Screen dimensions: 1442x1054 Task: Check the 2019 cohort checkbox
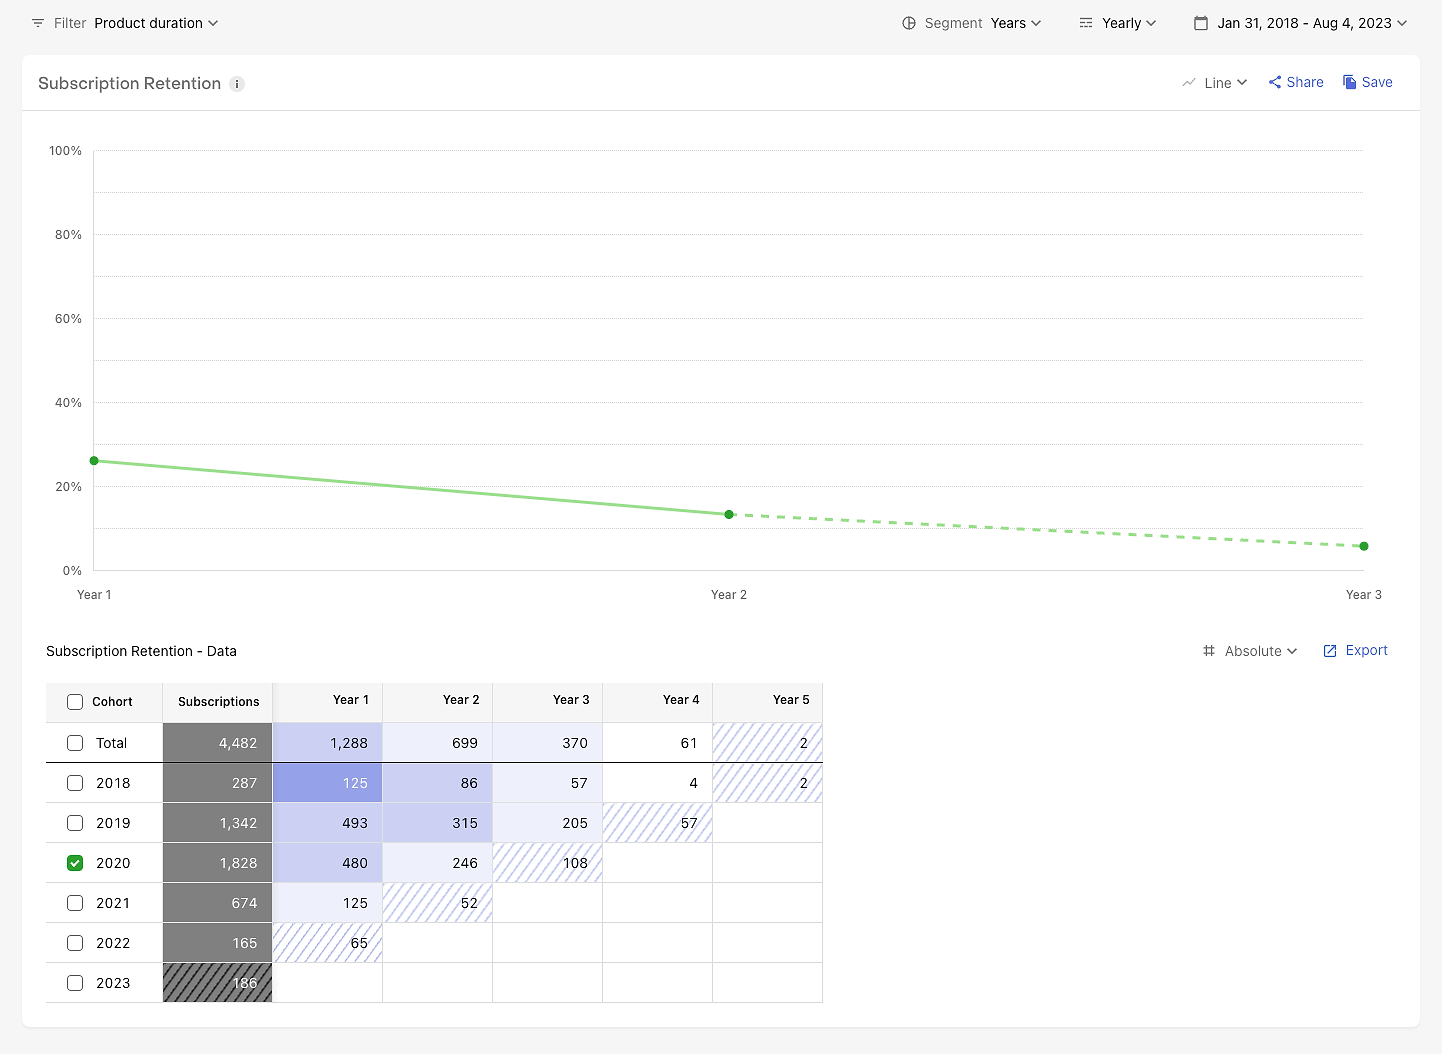pos(75,823)
